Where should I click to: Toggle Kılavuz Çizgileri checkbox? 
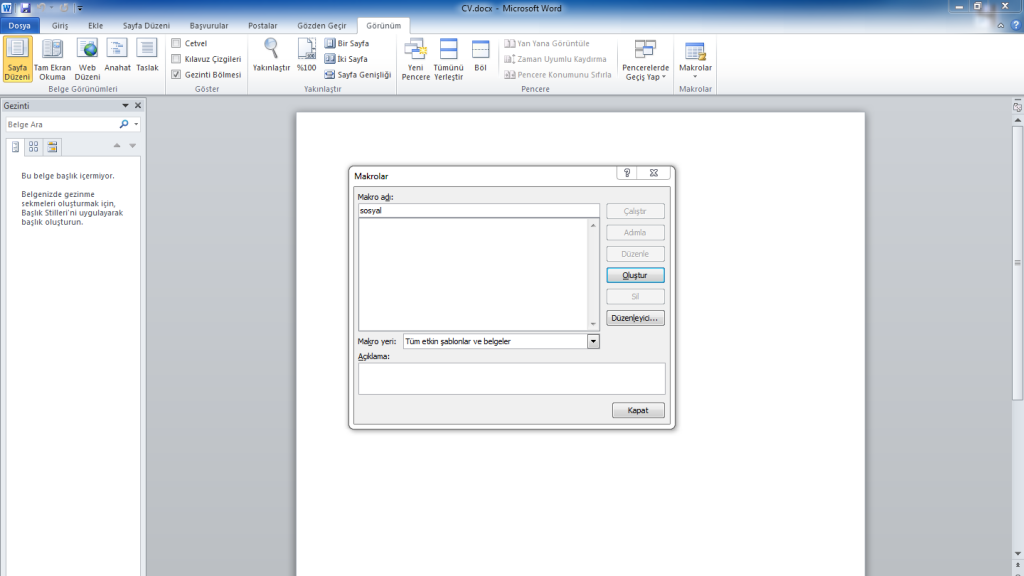pos(176,59)
